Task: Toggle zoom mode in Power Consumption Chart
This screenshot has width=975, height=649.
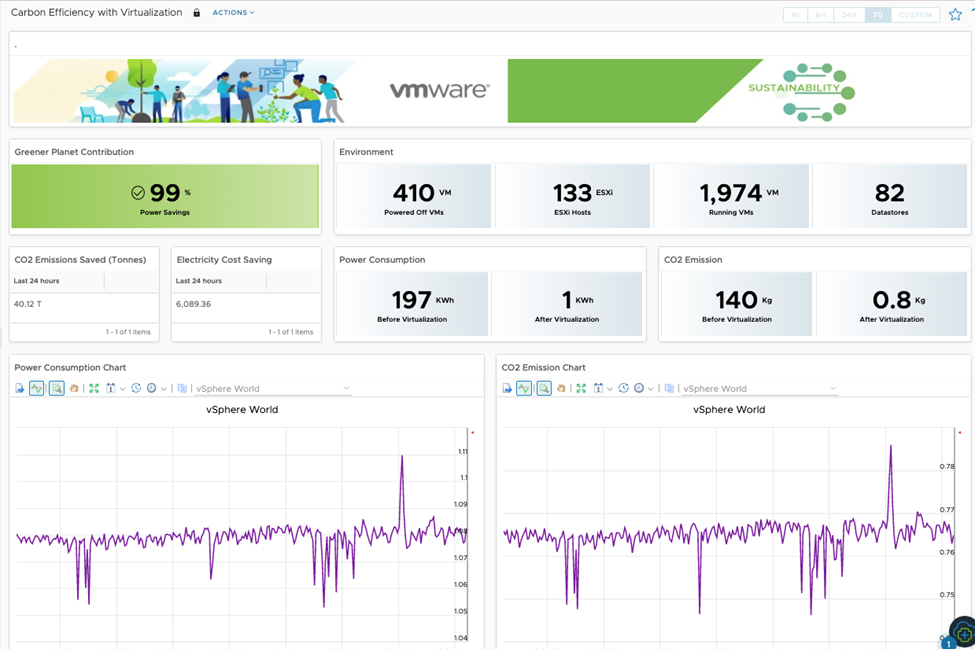Action: point(56,388)
